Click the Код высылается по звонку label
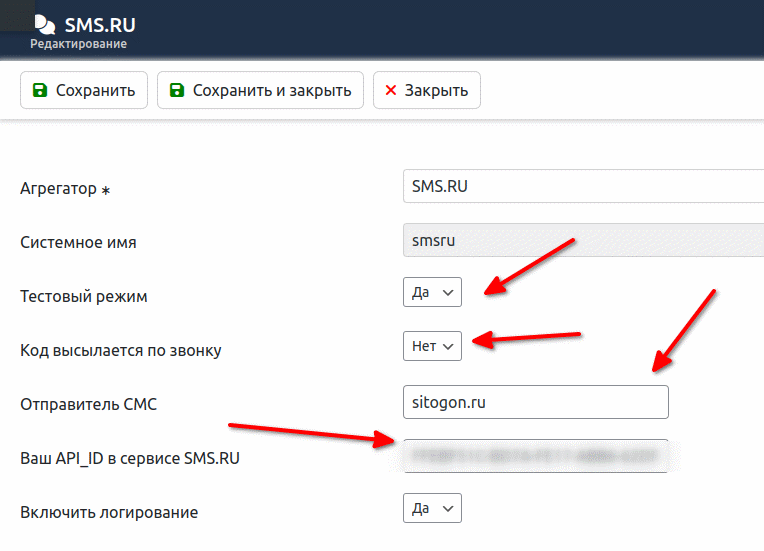The width and height of the screenshot is (764, 551). point(120,350)
